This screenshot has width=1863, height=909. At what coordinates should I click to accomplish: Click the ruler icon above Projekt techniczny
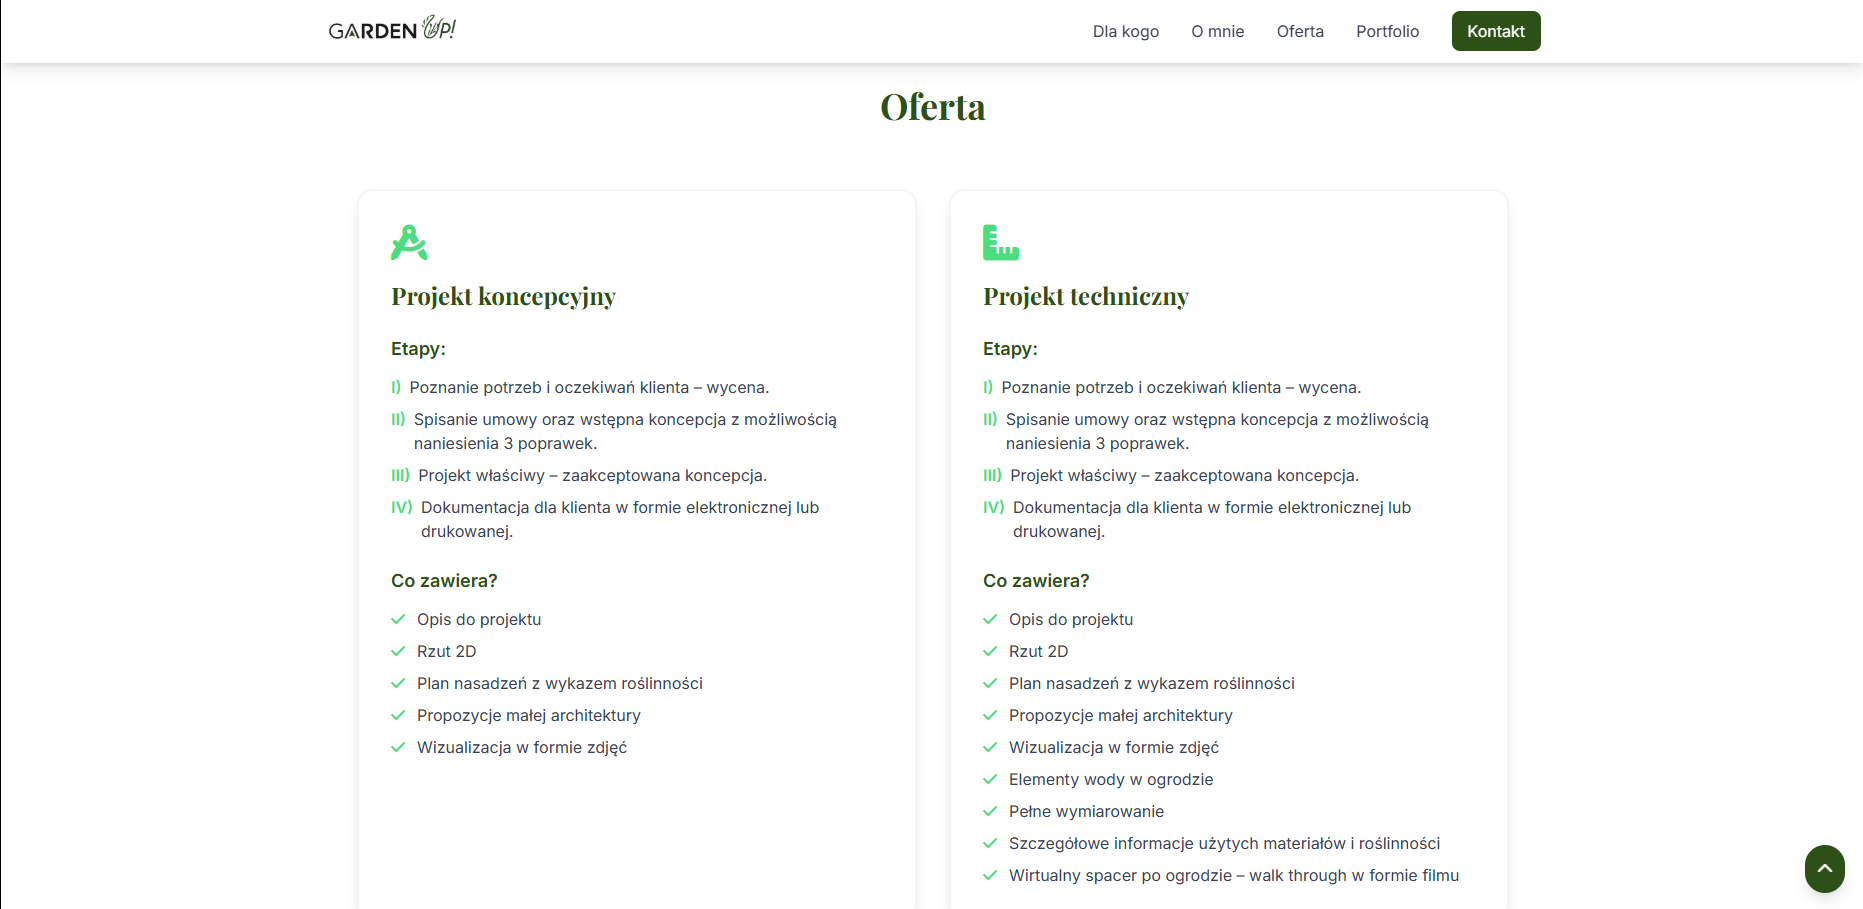click(x=1000, y=243)
